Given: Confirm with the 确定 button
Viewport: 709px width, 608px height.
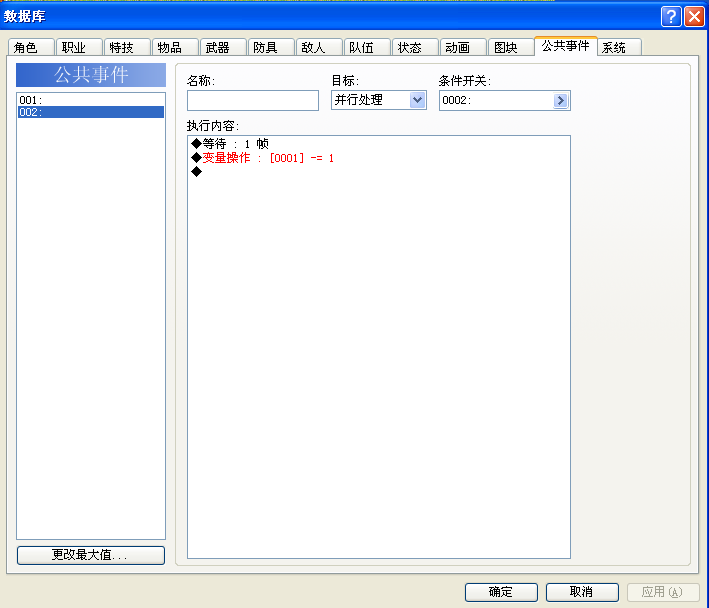Looking at the screenshot, I should click(501, 592).
